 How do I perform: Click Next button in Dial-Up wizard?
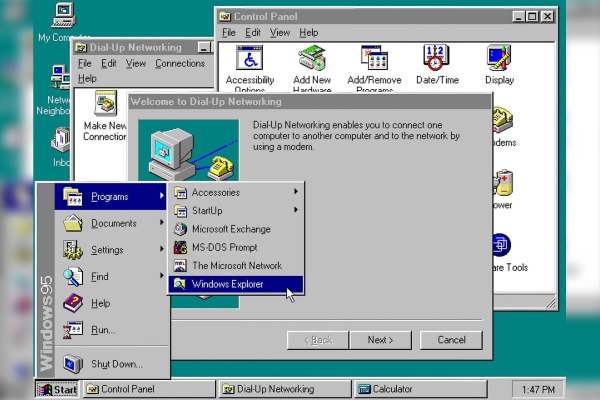tap(380, 340)
